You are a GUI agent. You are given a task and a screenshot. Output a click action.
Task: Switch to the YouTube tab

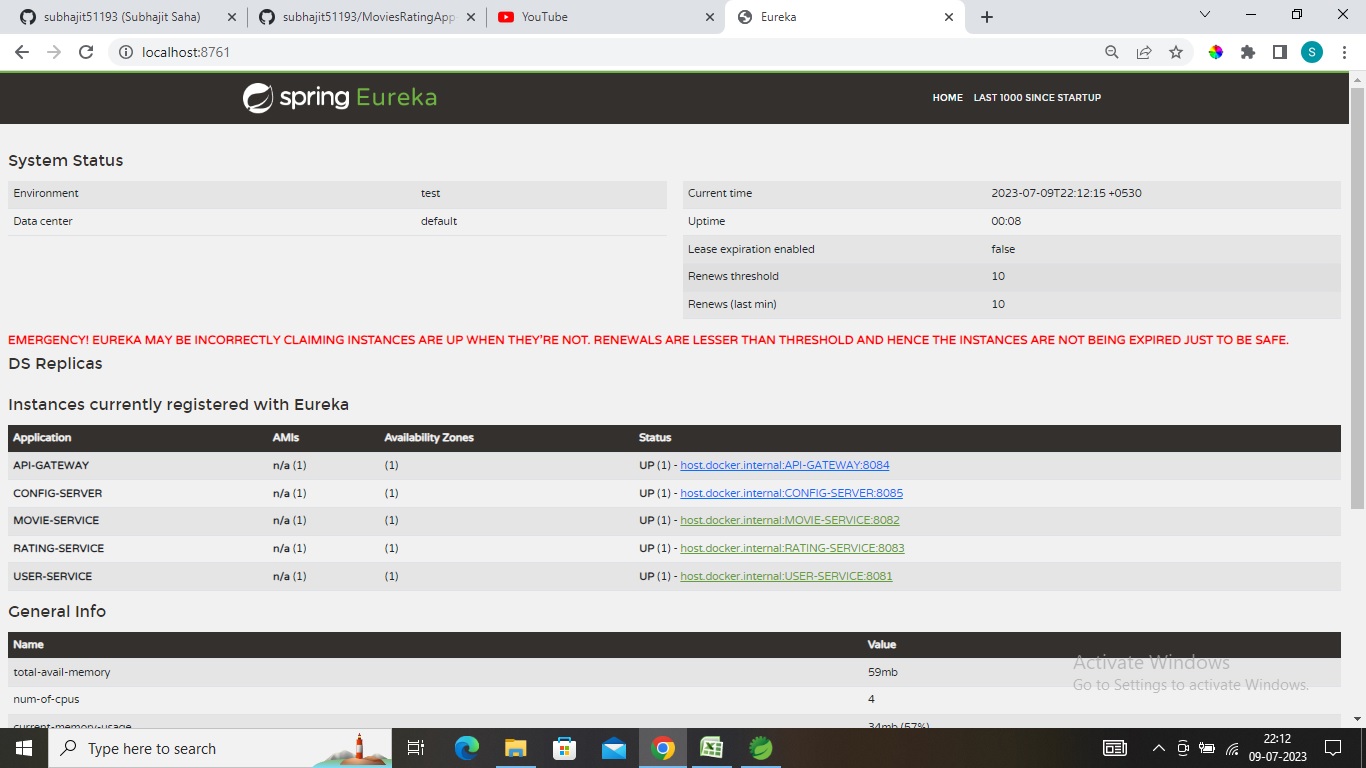coord(606,17)
